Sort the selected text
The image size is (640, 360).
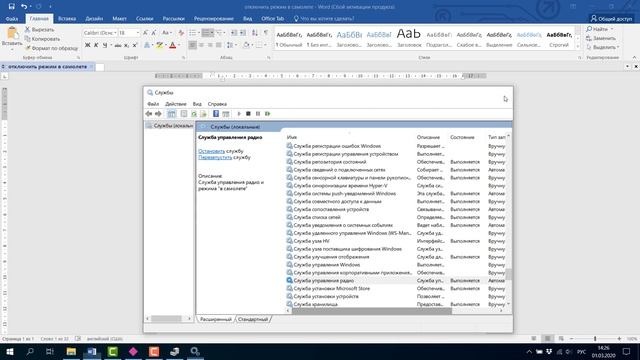pos(255,33)
